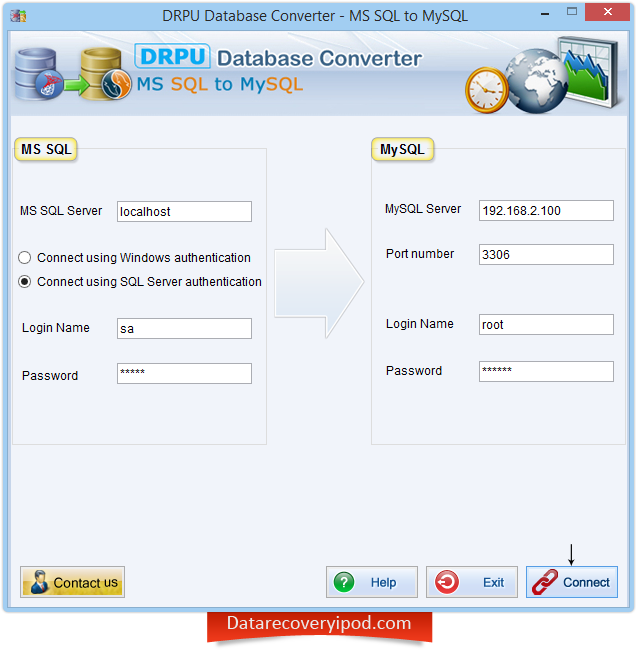Click the MS SQL Server label

pos(61,211)
